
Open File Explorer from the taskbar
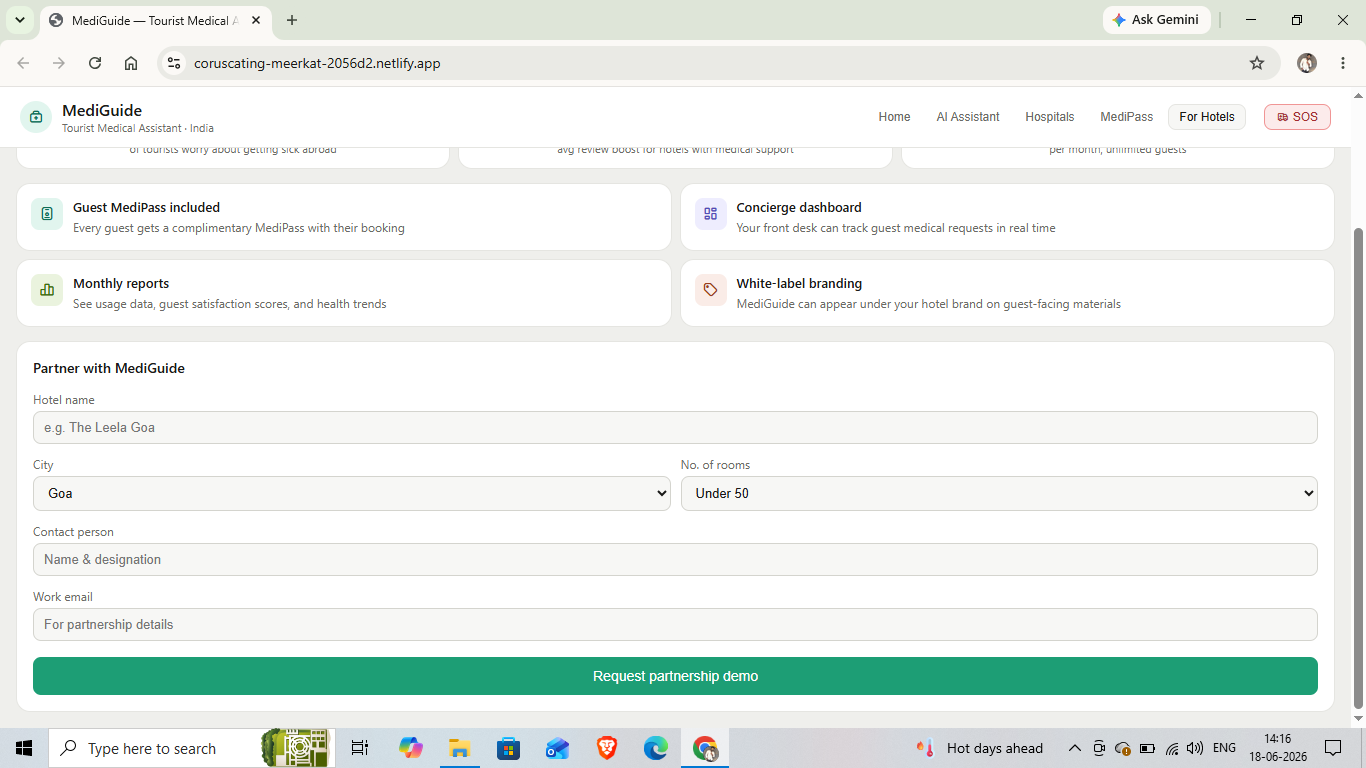tap(459, 748)
